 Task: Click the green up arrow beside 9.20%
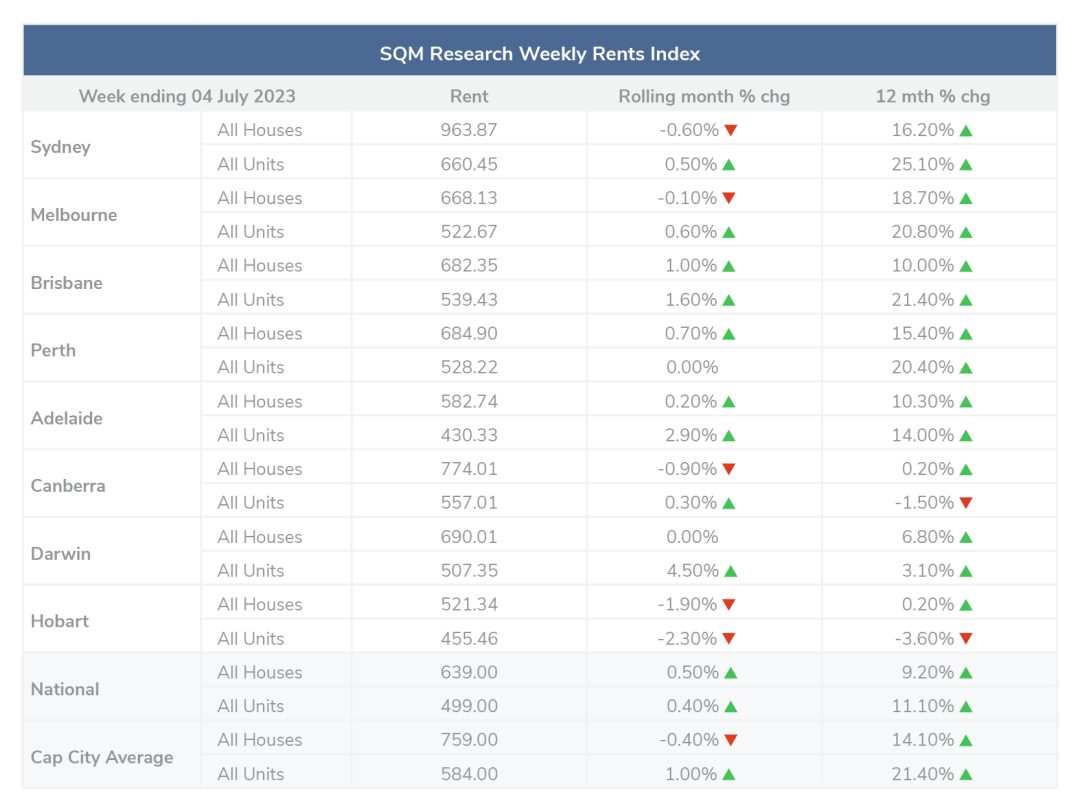point(966,673)
